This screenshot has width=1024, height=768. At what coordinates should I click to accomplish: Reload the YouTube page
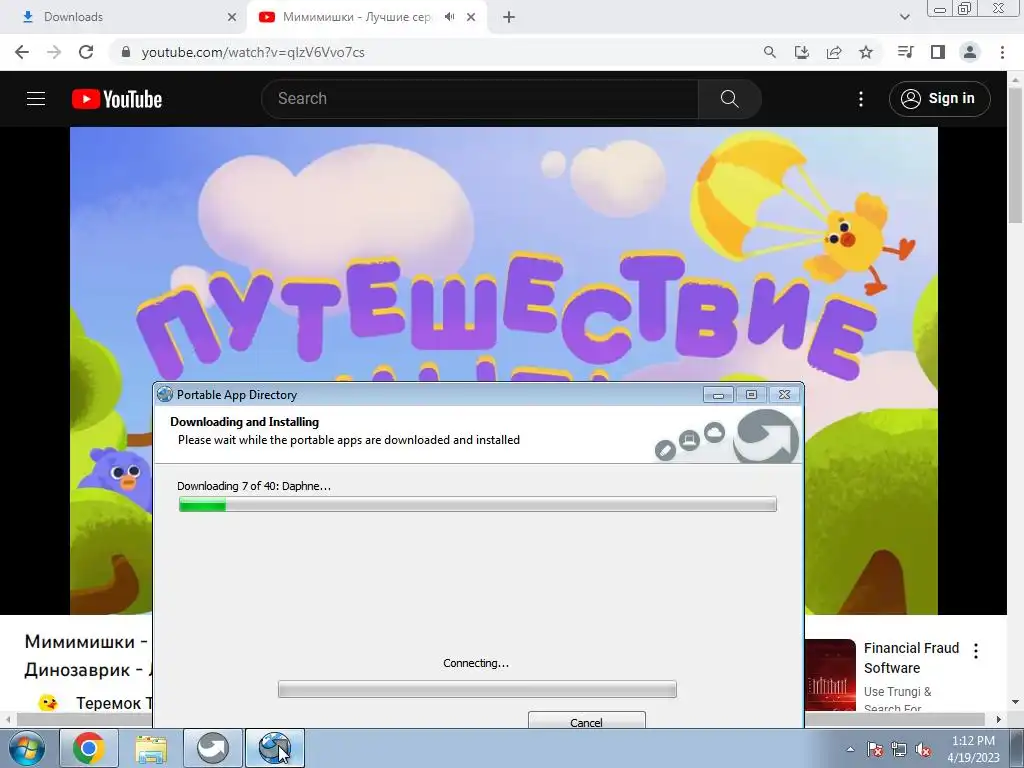click(86, 52)
